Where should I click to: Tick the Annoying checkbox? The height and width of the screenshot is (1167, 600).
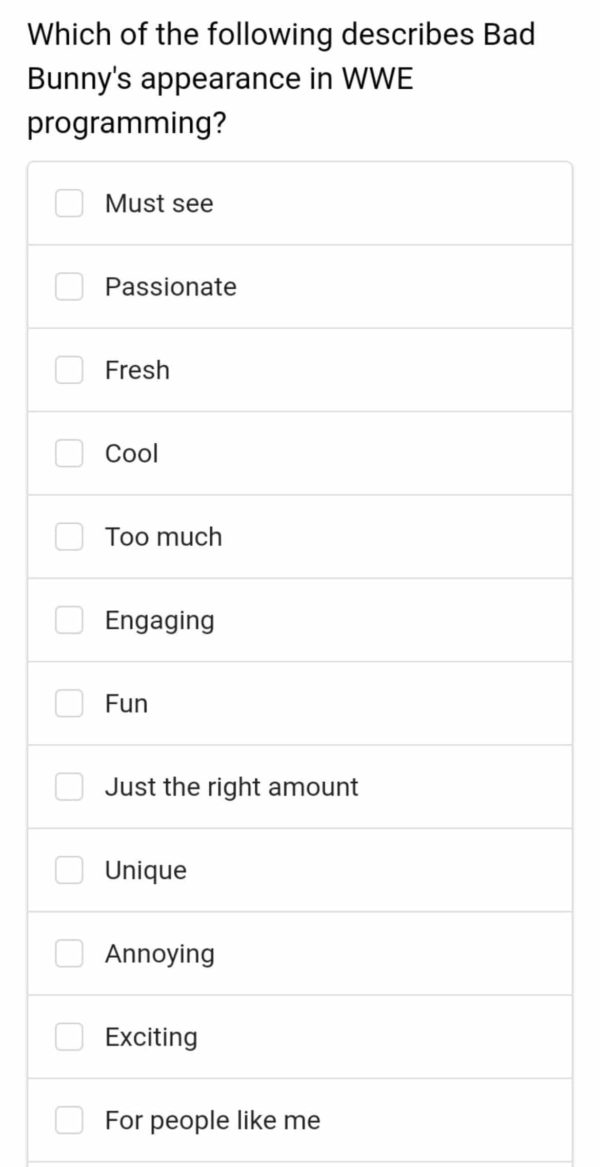(69, 953)
